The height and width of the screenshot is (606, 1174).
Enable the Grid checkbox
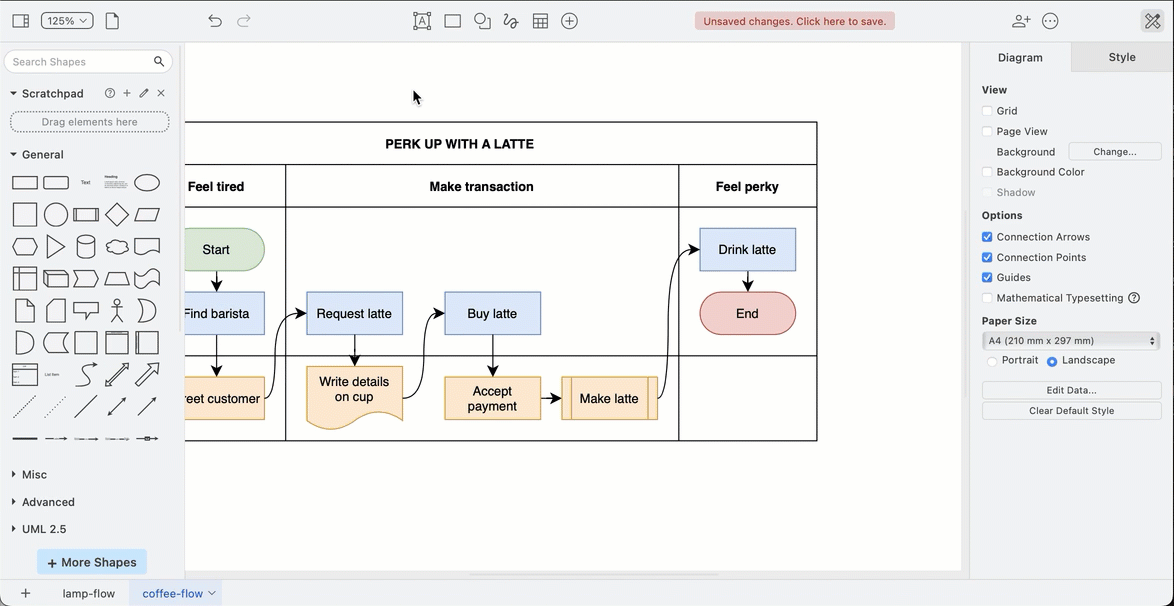pyautogui.click(x=987, y=110)
